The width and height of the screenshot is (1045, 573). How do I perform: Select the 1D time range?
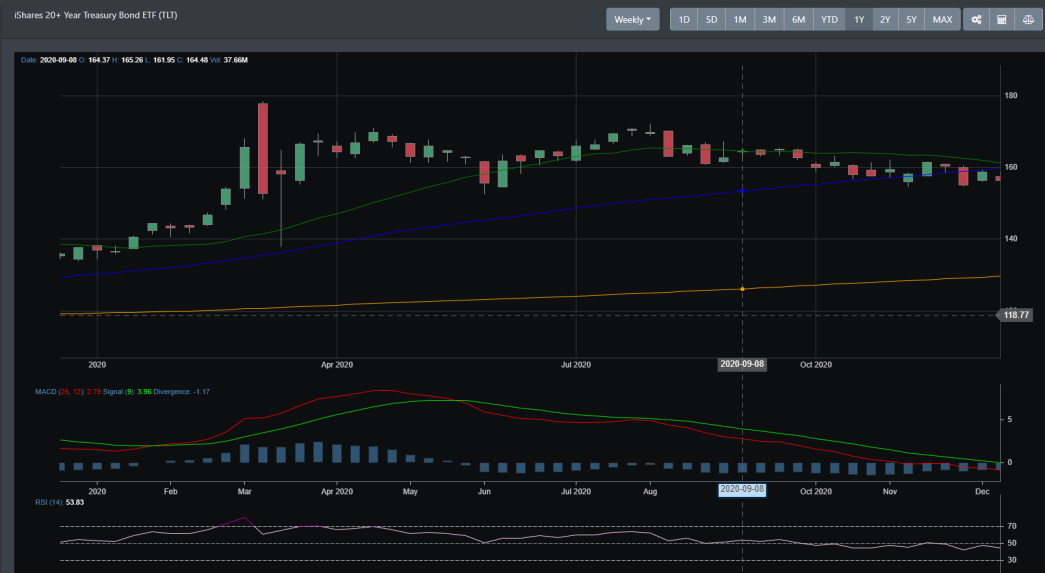pyautogui.click(x=684, y=19)
